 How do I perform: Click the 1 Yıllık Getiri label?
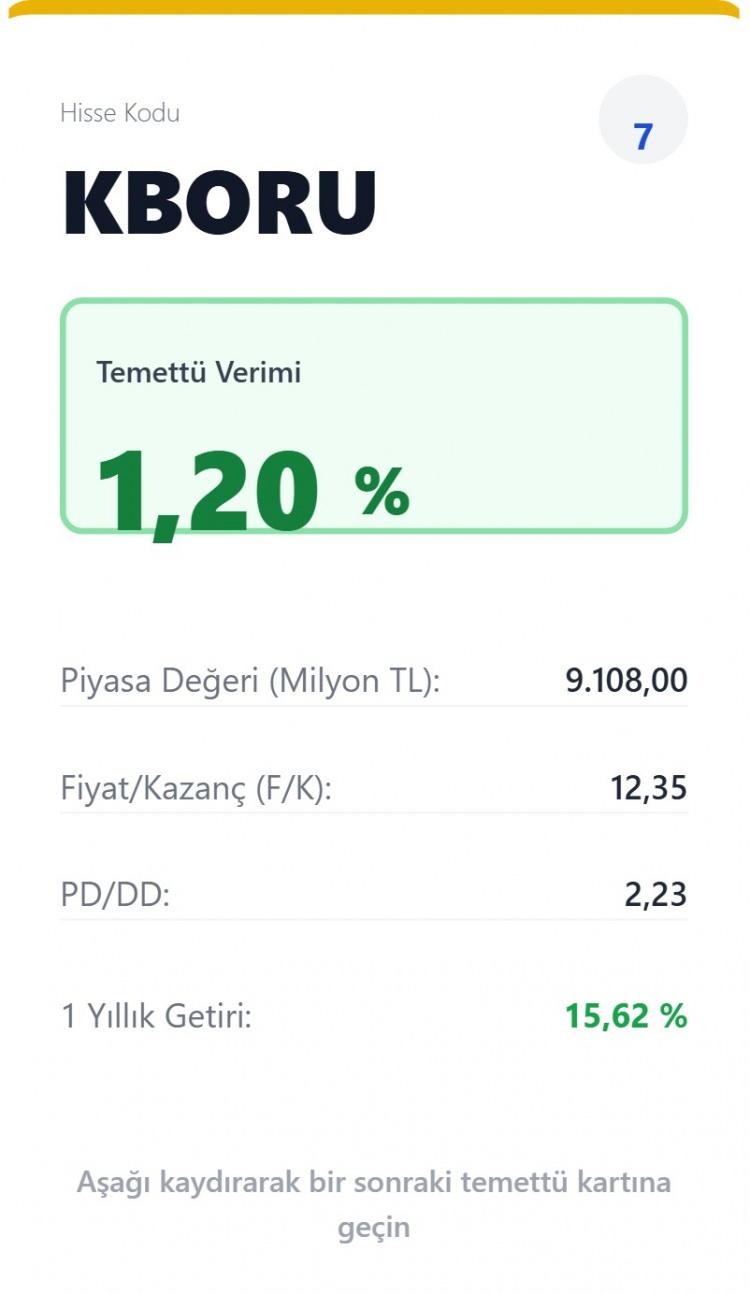[x=157, y=1017]
